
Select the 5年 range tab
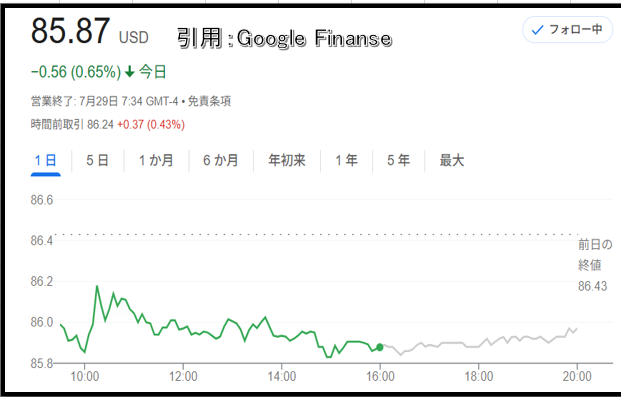point(398,160)
